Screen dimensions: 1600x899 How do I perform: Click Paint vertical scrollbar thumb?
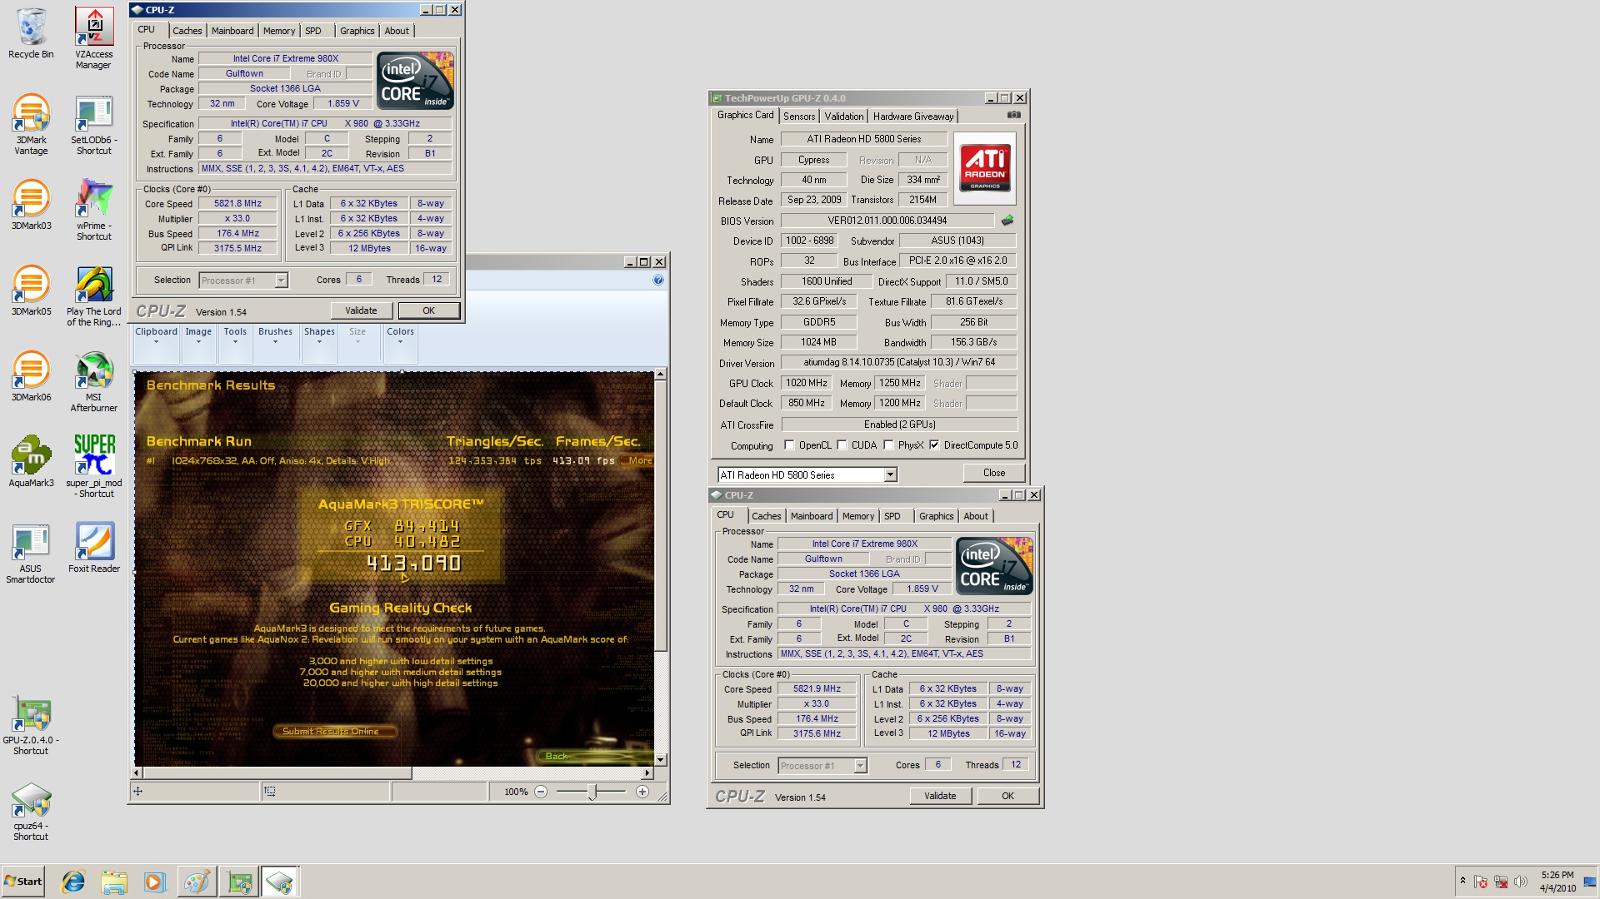point(660,515)
